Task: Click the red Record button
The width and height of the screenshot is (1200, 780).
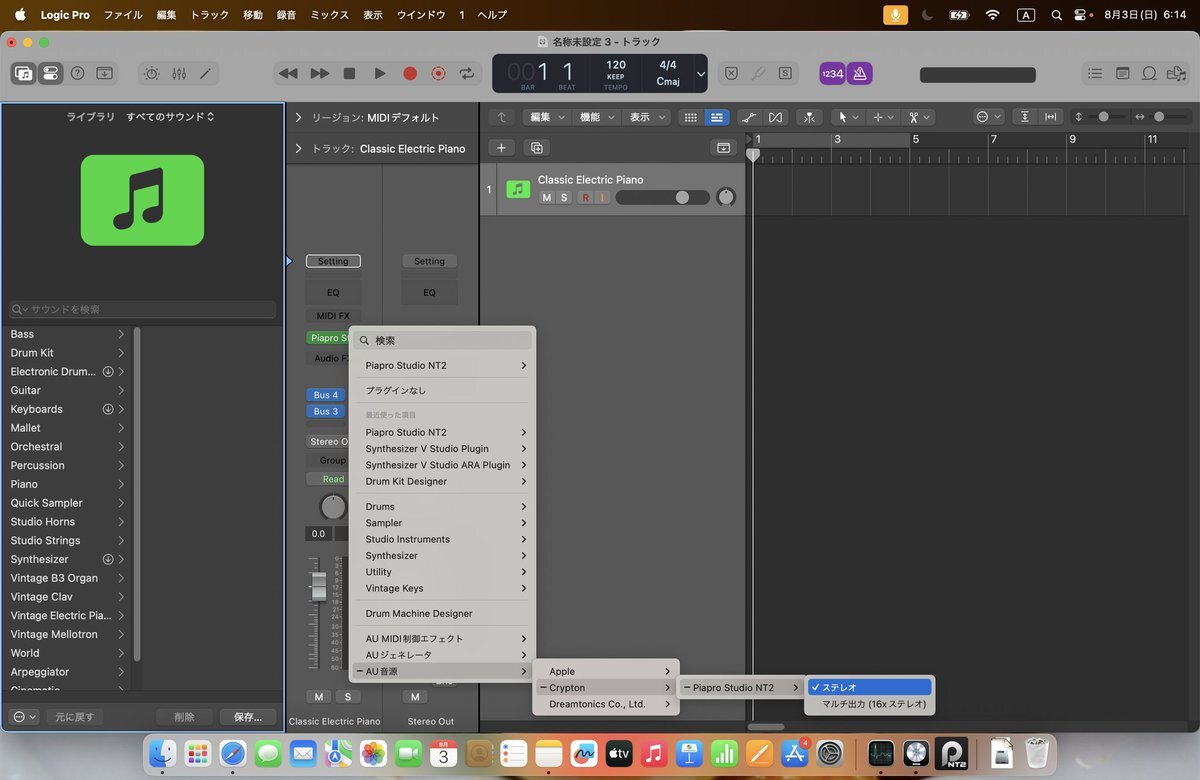Action: pyautogui.click(x=409, y=73)
